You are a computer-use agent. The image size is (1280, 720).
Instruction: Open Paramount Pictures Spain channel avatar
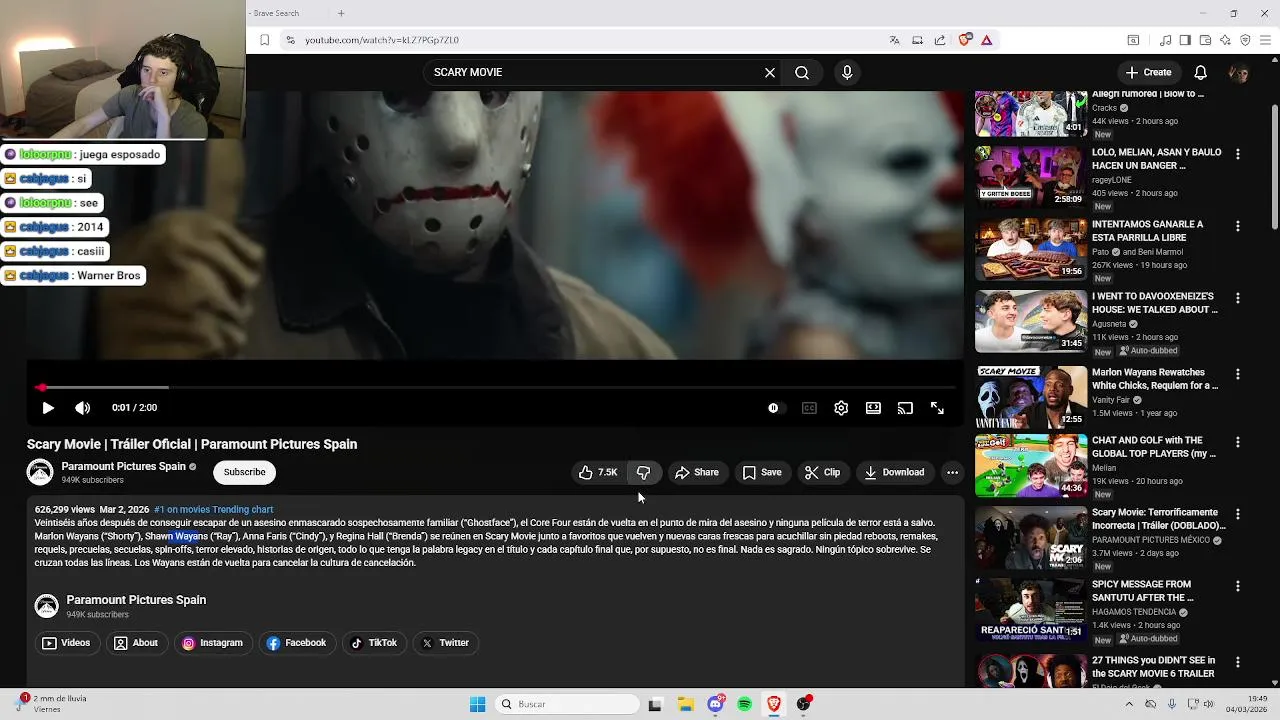(40, 472)
